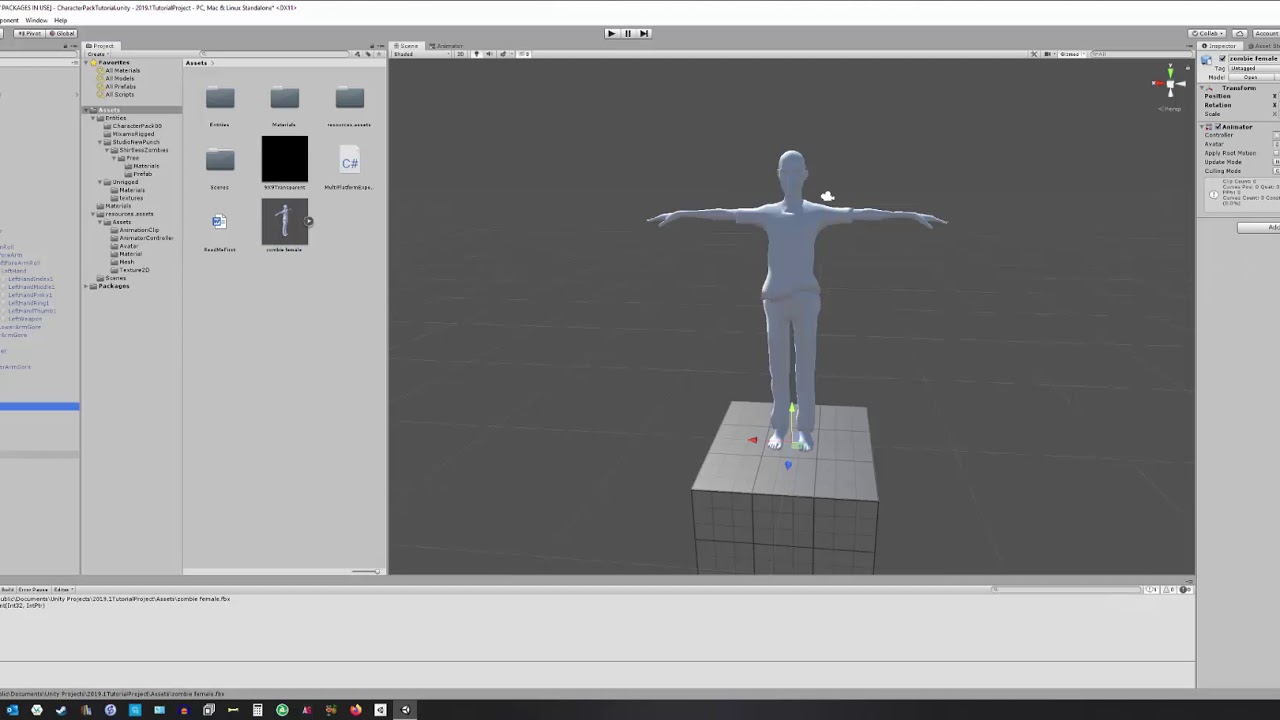Select the Inspector tab
Image resolution: width=1280 pixels, height=720 pixels.
(1221, 46)
